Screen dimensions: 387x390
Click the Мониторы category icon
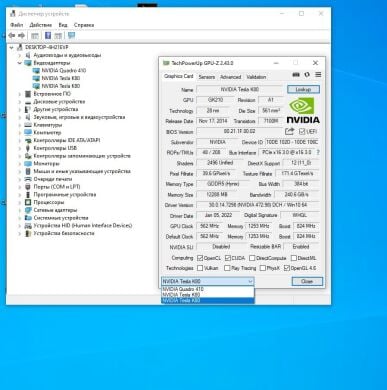(28, 164)
